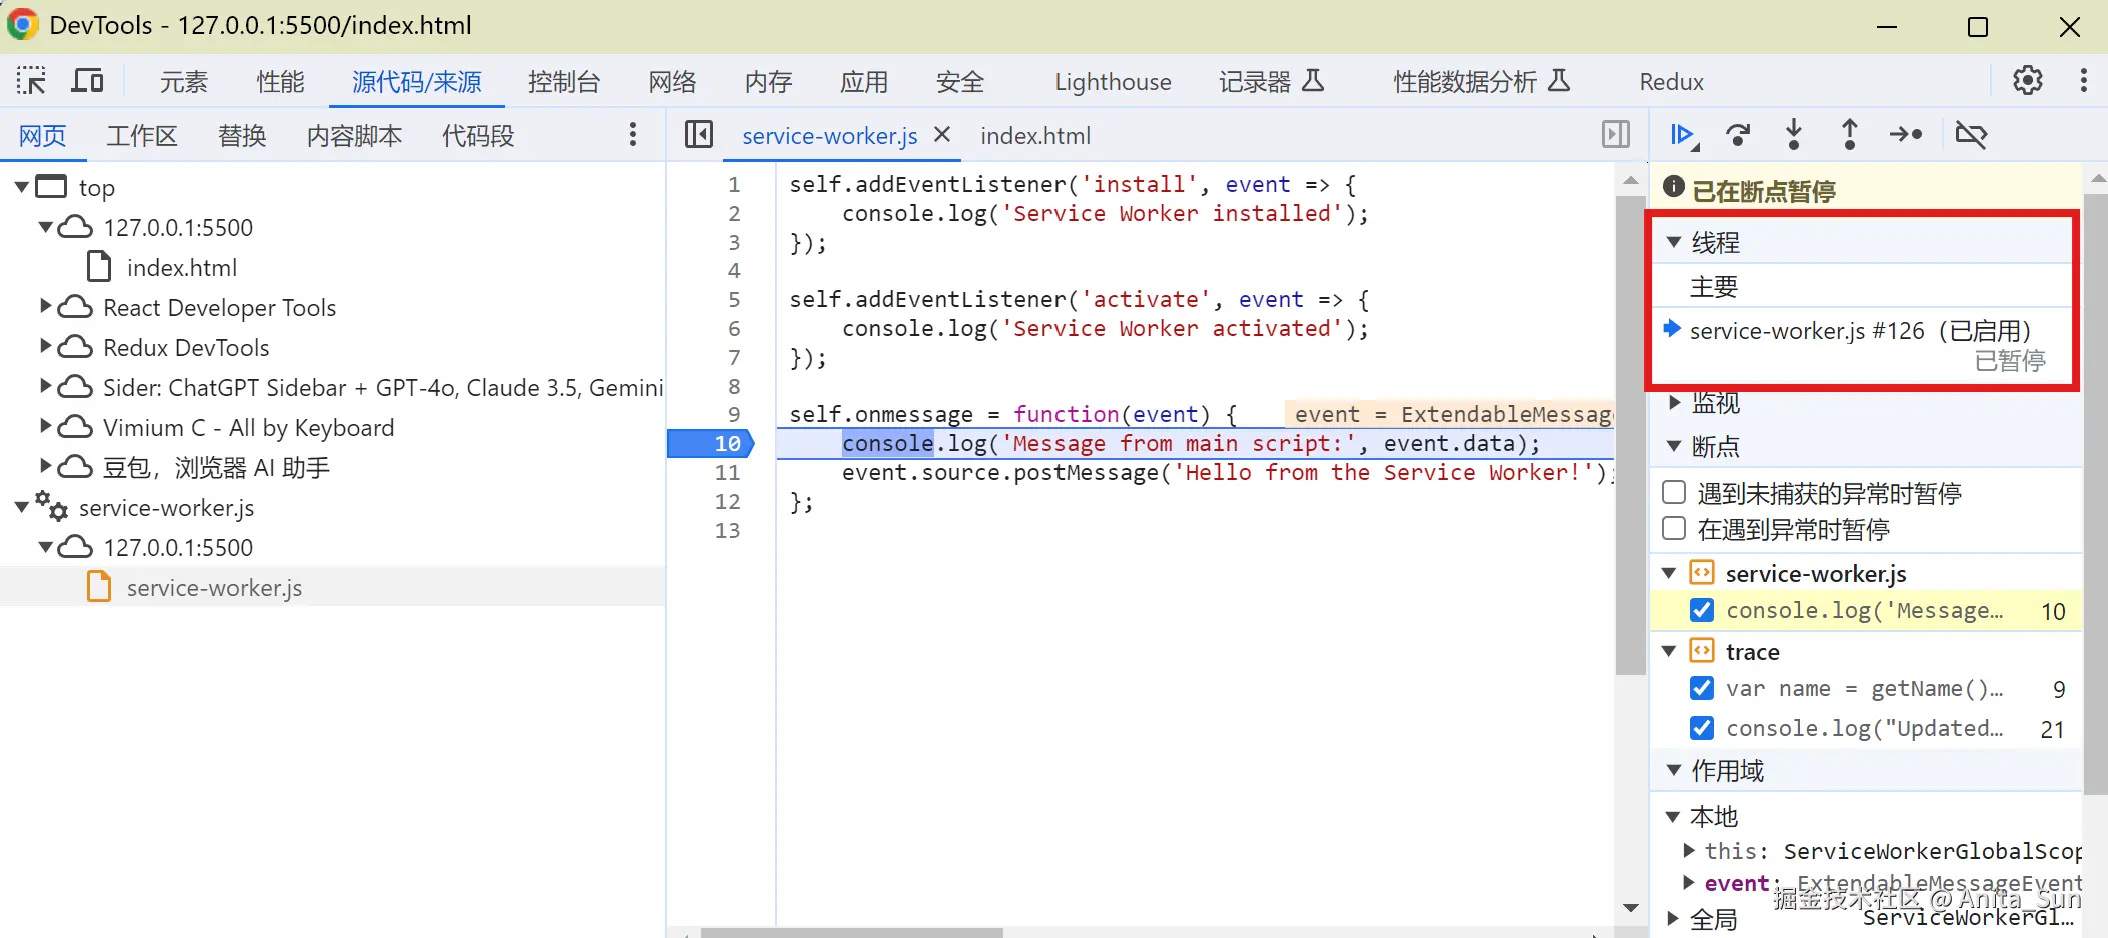
Task: Expand the 全局 global scope
Action: (1674, 918)
